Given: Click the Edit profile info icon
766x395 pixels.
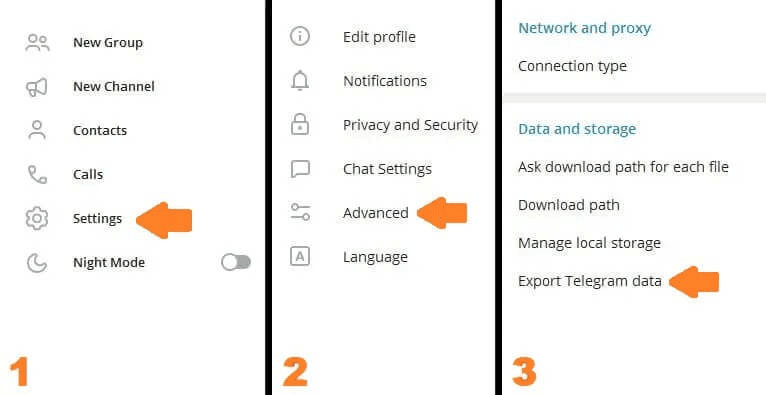Looking at the screenshot, I should pyautogui.click(x=300, y=37).
